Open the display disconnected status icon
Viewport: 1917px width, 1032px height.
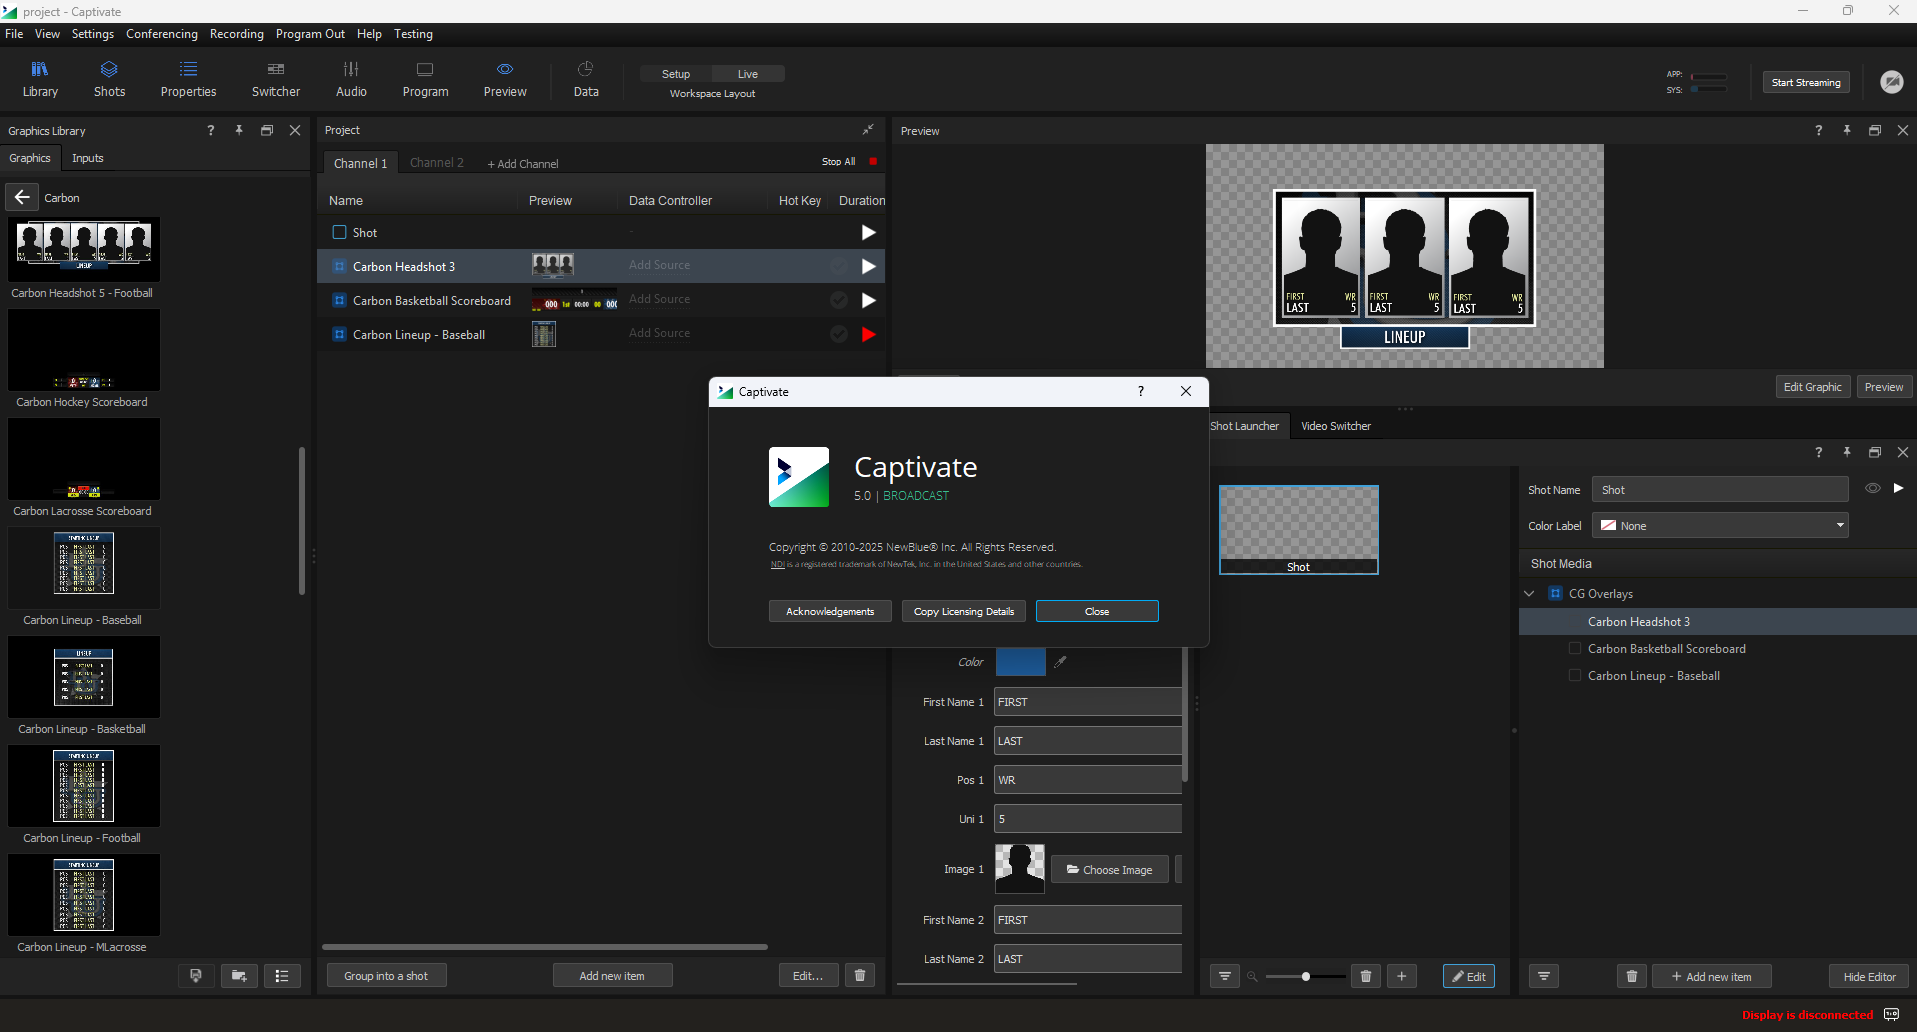[1891, 1014]
